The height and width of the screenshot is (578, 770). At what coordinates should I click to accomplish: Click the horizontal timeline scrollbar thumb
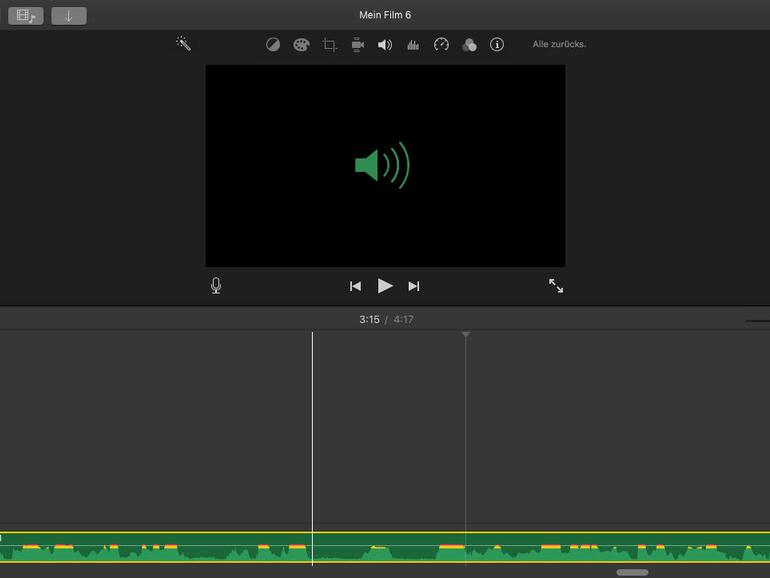tap(632, 572)
